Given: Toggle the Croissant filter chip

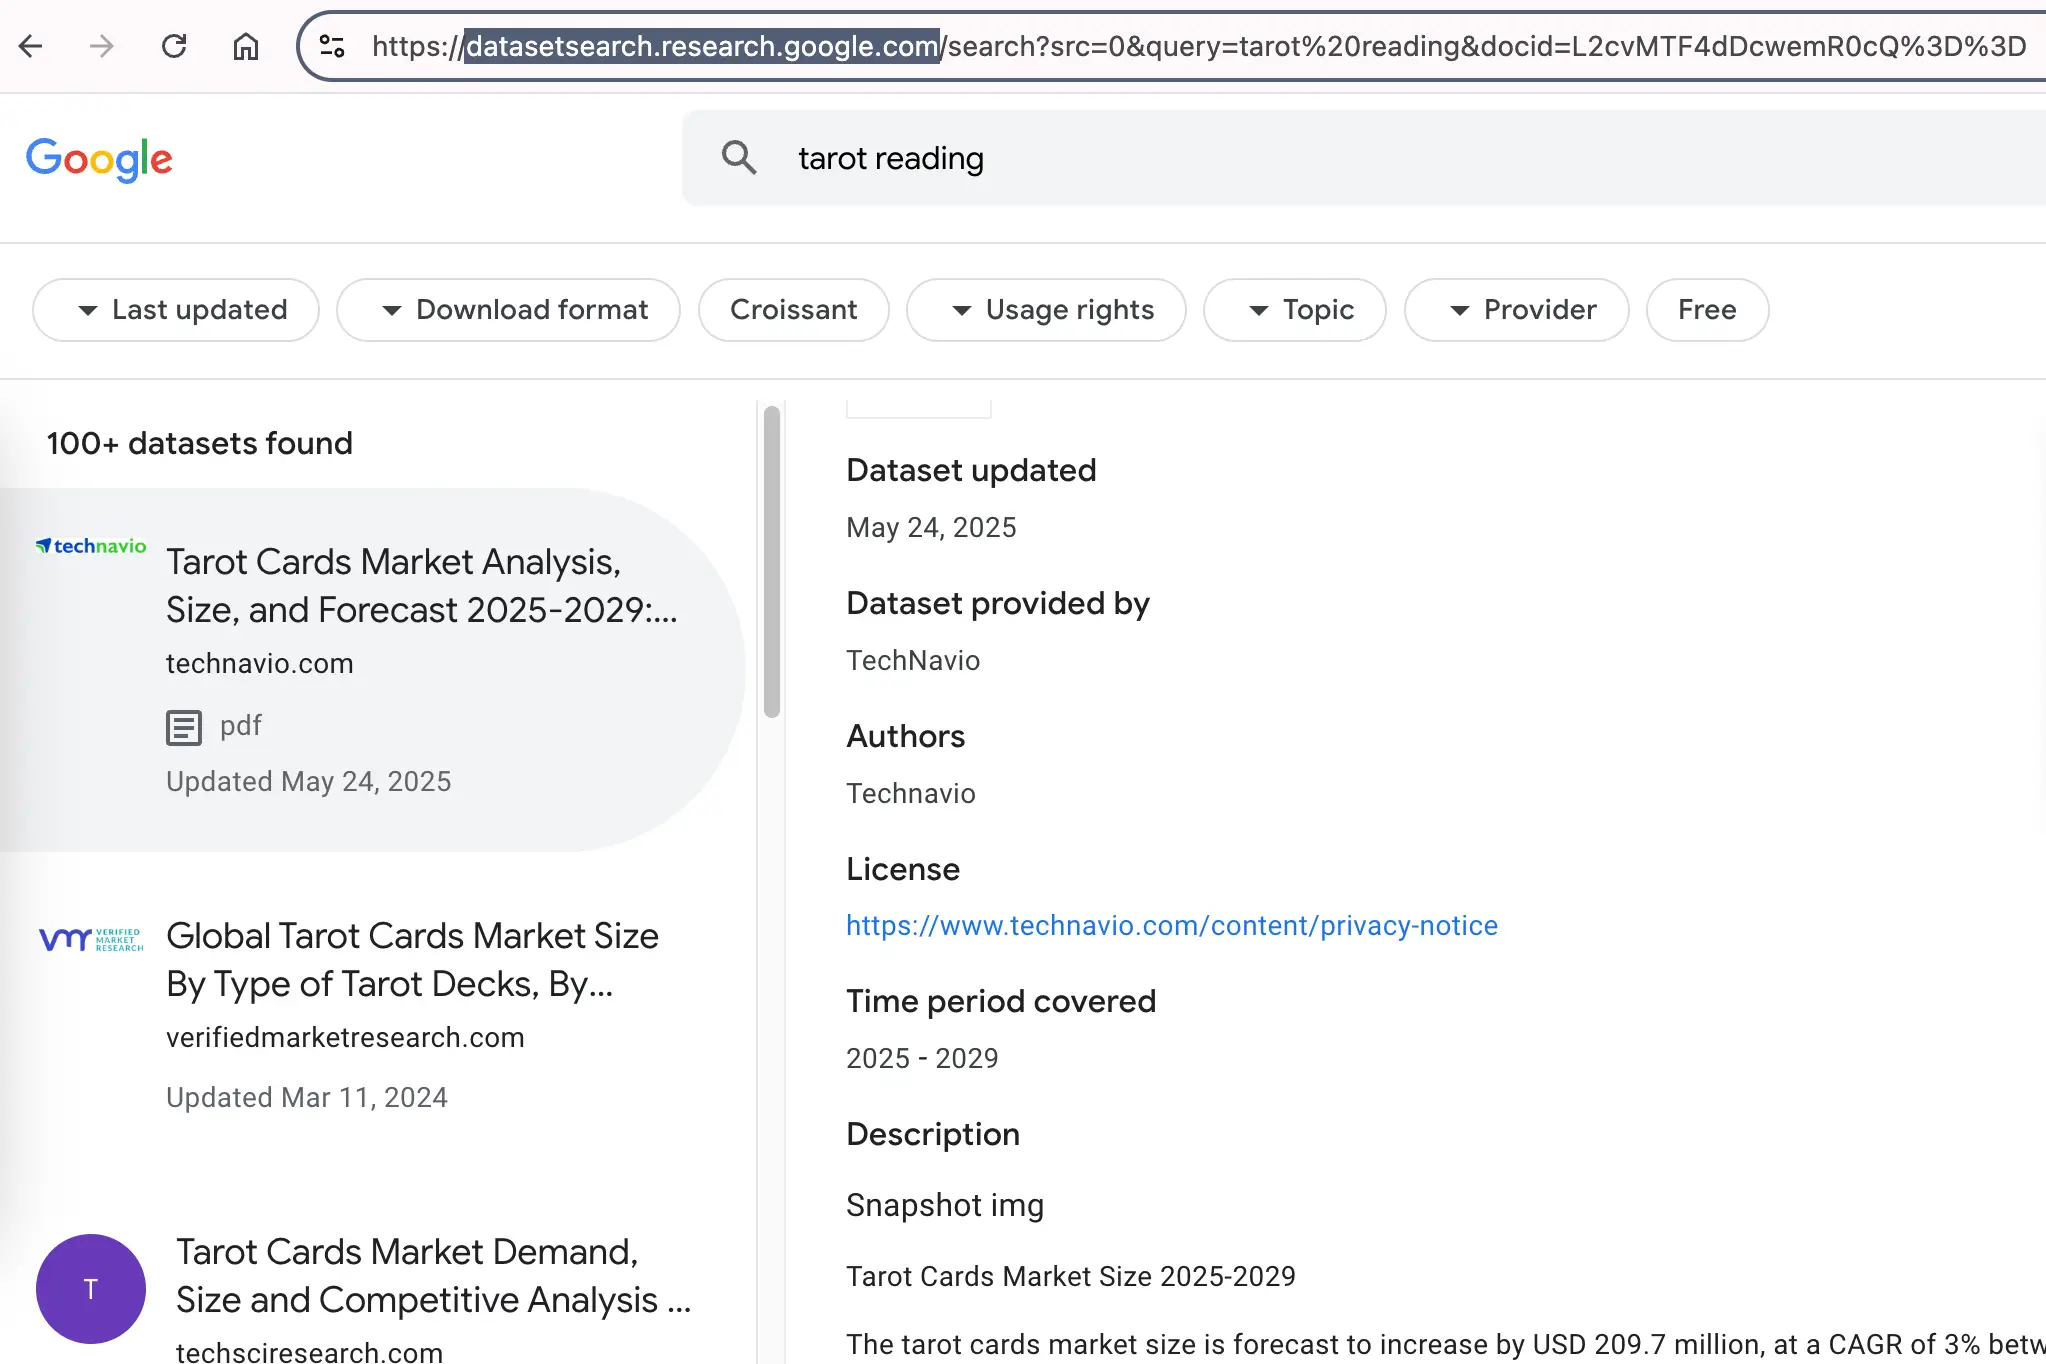Looking at the screenshot, I should tap(793, 310).
